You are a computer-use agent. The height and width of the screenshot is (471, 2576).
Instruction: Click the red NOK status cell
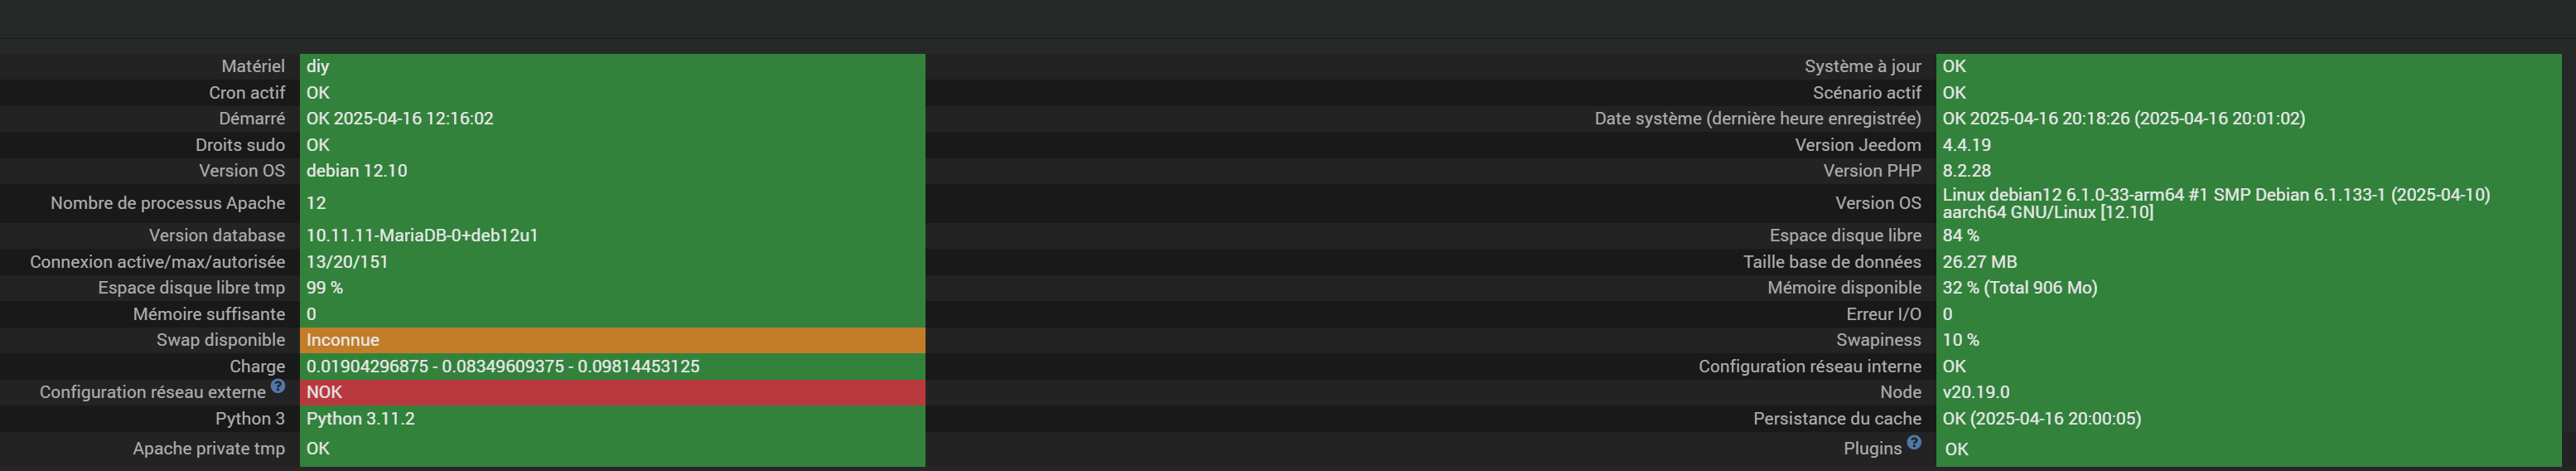coord(612,392)
